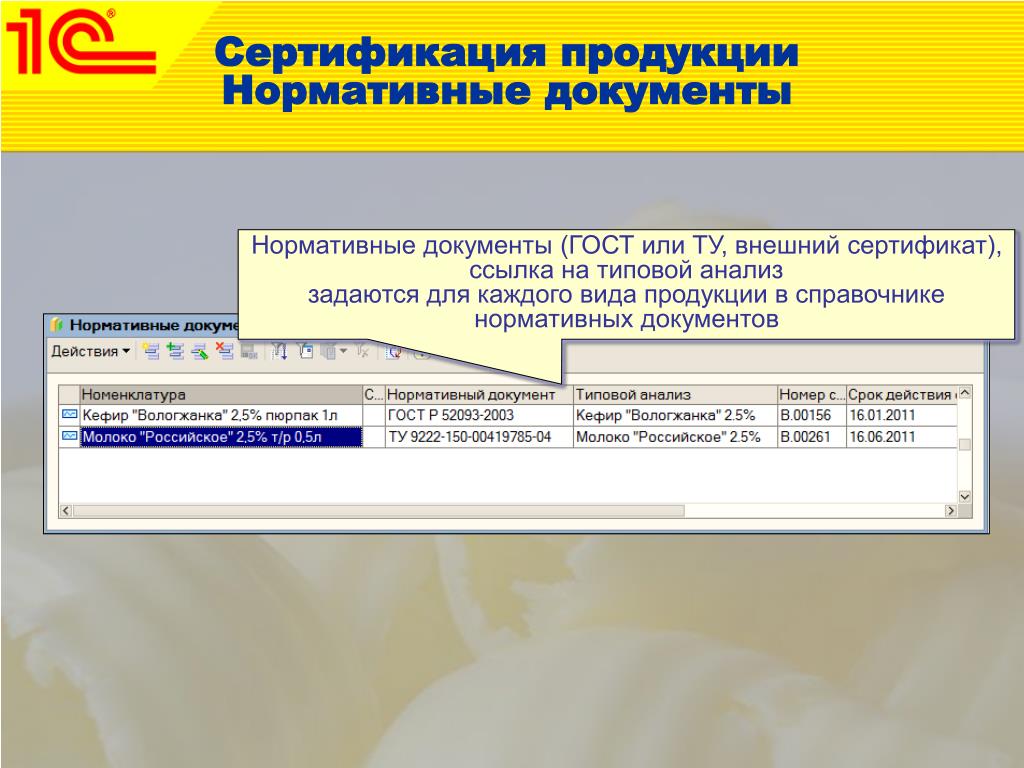Click the Типовой анализ column header
Image resolution: width=1024 pixels, height=768 pixels.
[675, 394]
